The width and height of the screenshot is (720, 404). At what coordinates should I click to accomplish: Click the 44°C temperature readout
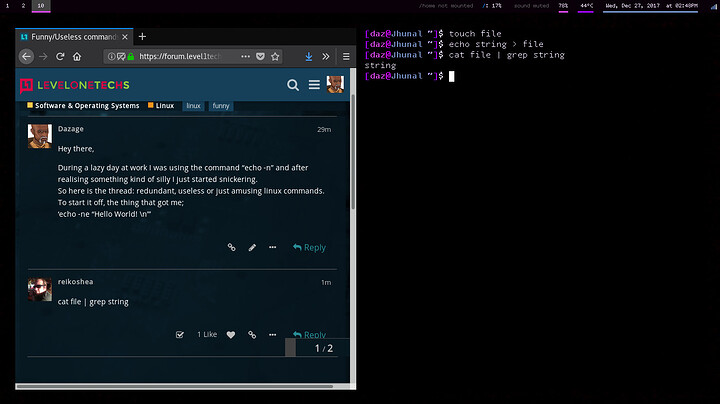[586, 6]
